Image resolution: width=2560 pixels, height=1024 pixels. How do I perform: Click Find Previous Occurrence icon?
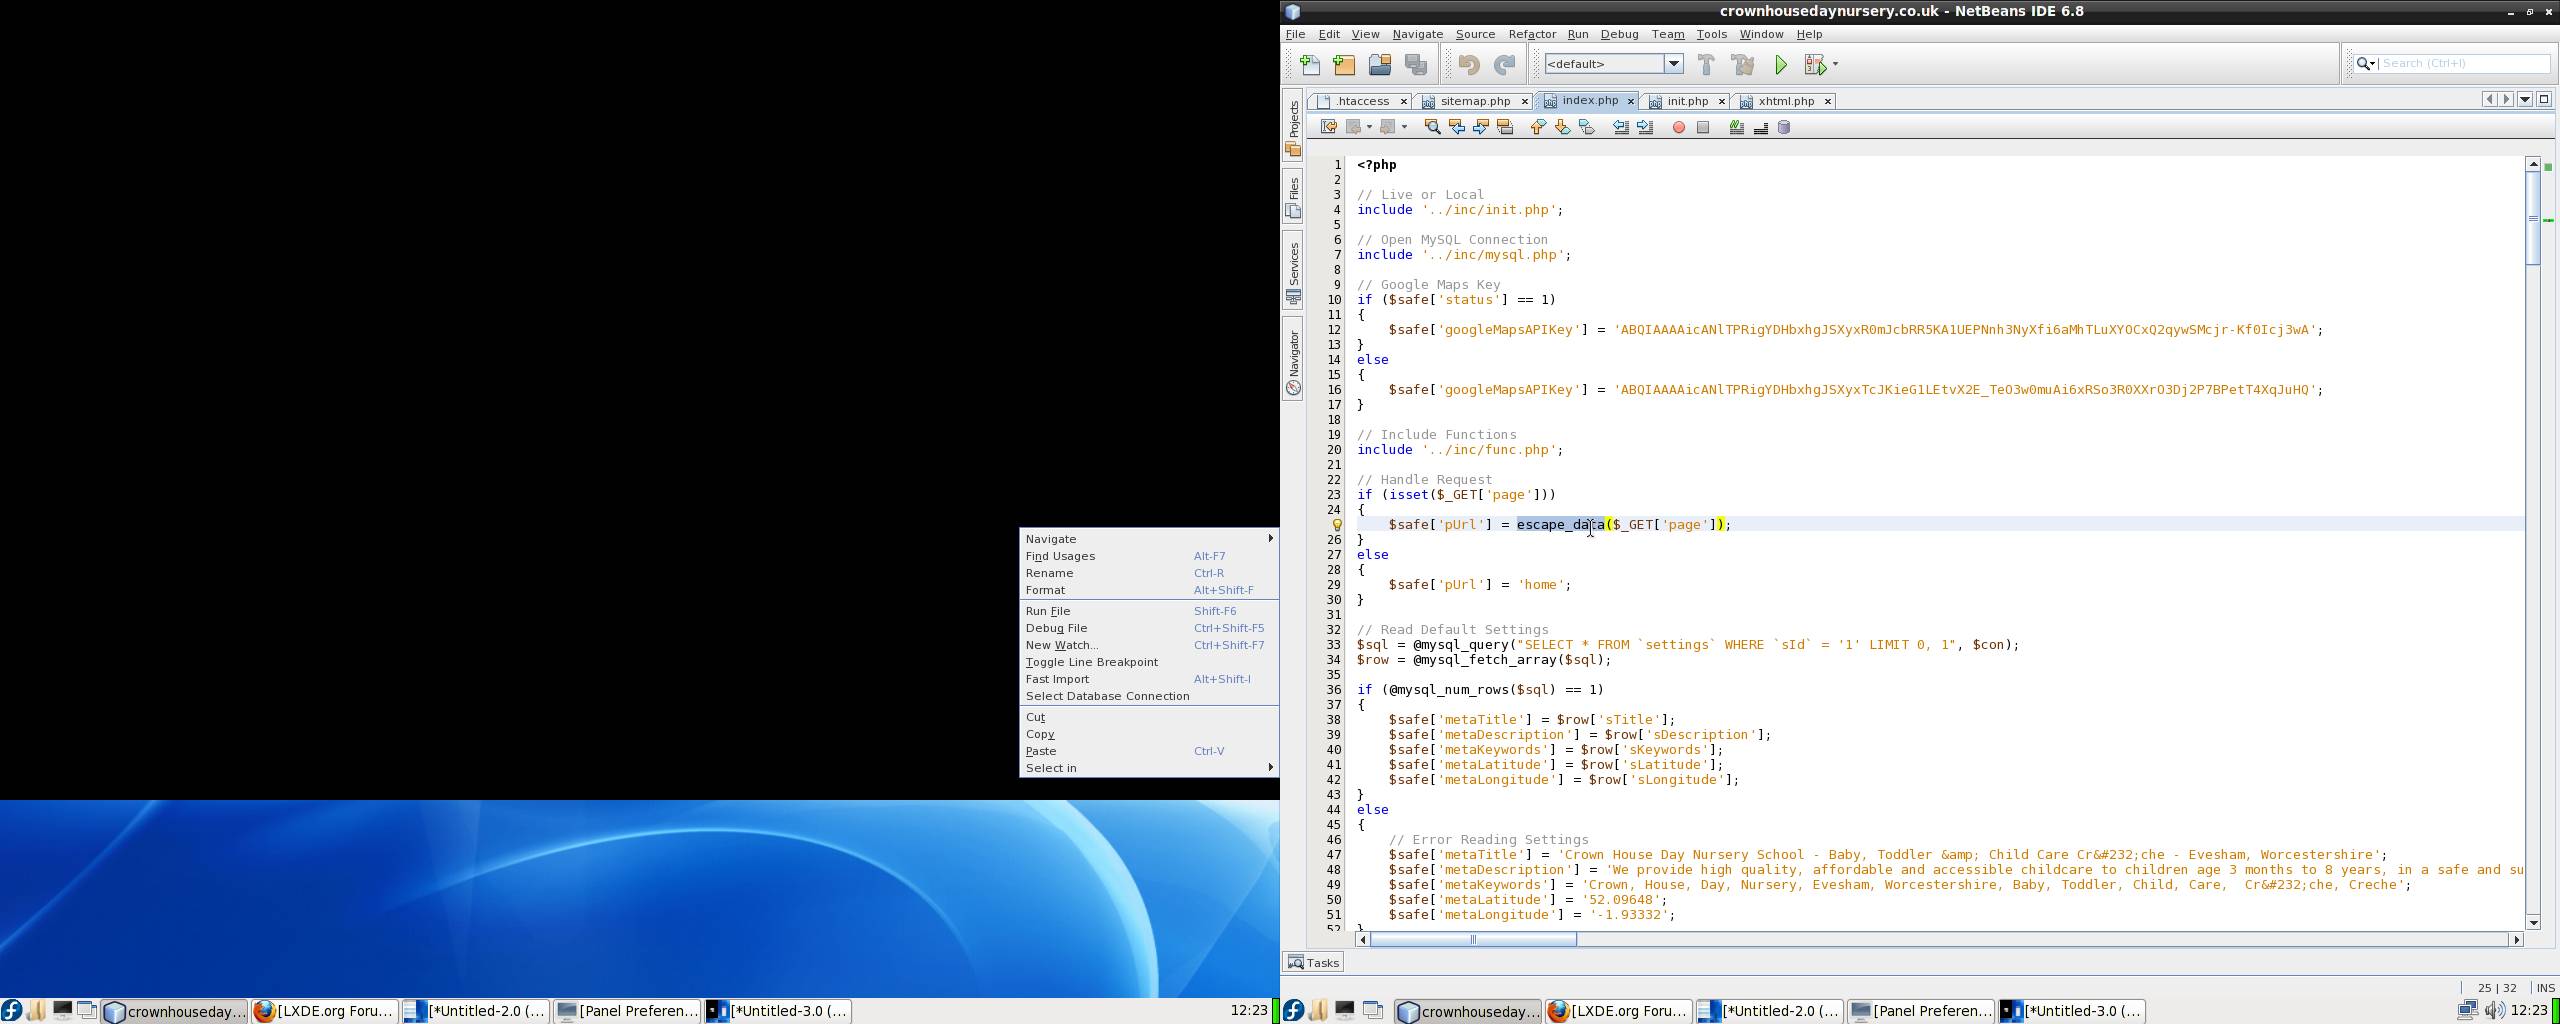(1457, 127)
